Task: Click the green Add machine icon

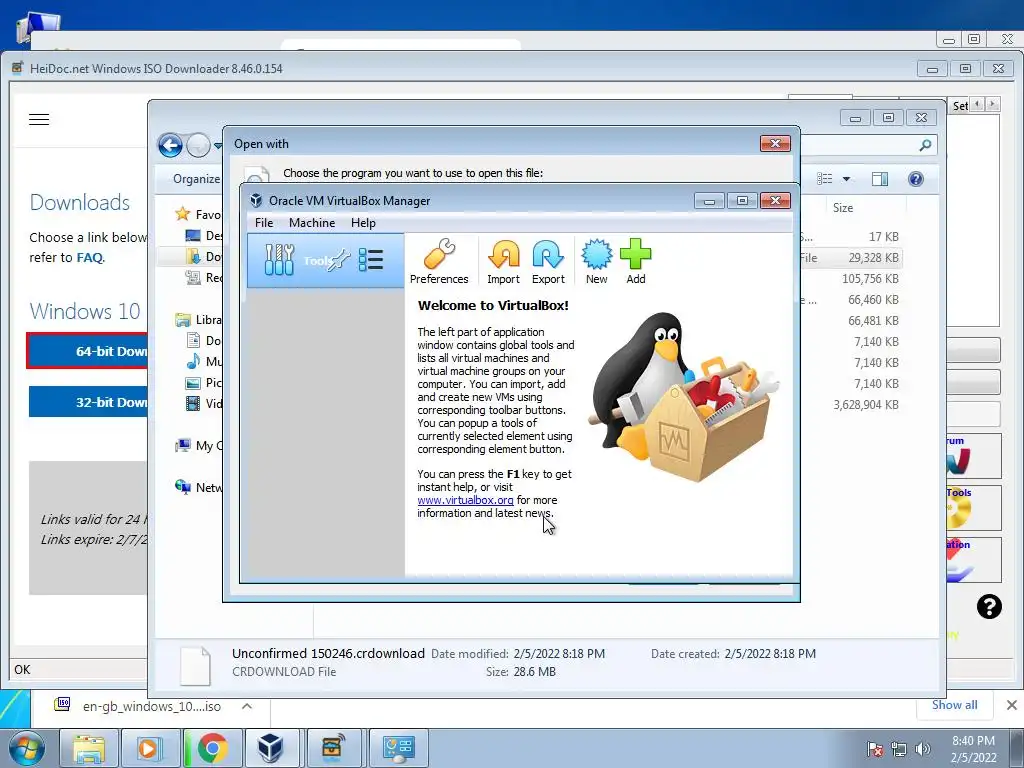Action: click(635, 261)
